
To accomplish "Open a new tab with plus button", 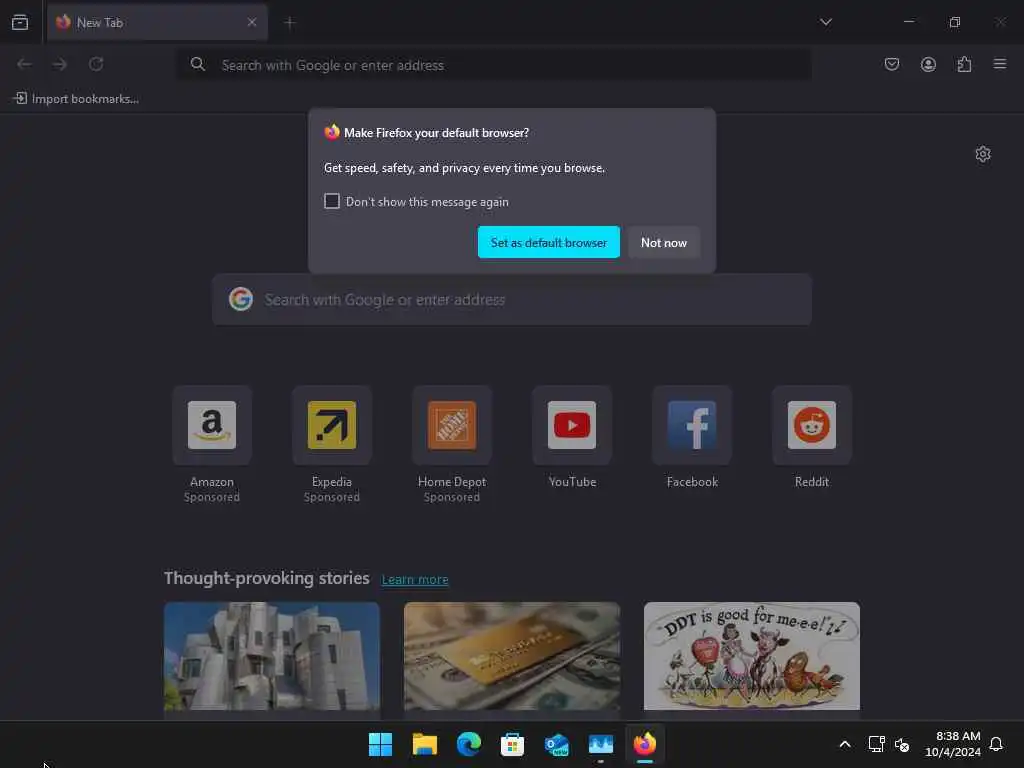I will point(290,23).
